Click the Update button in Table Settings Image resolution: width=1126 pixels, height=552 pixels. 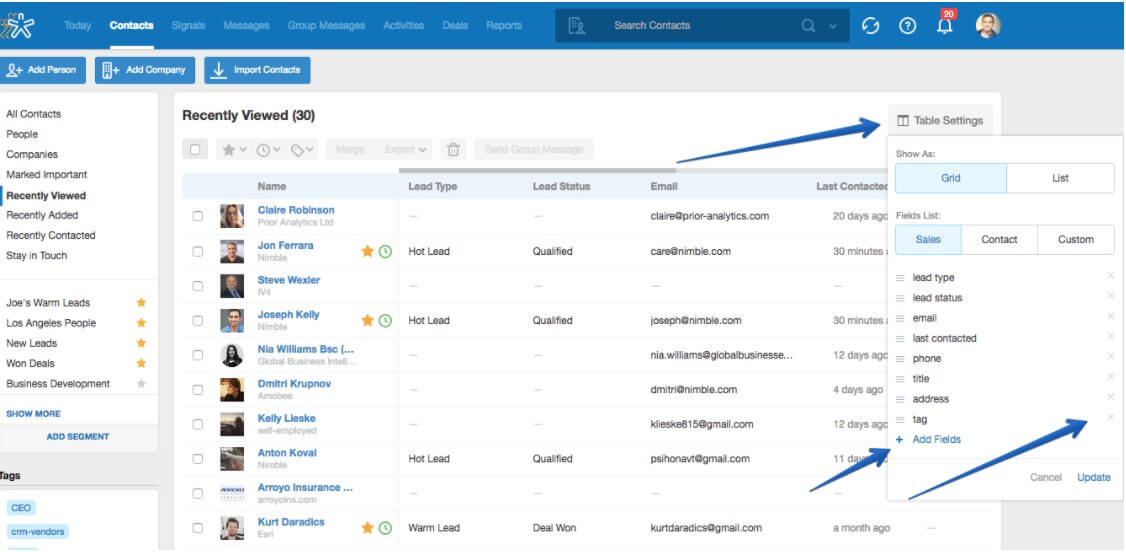1093,477
